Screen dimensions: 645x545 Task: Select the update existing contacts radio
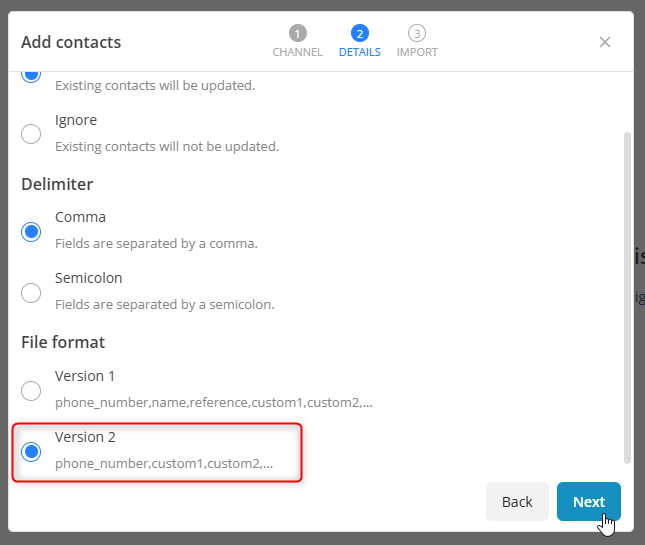point(32,74)
